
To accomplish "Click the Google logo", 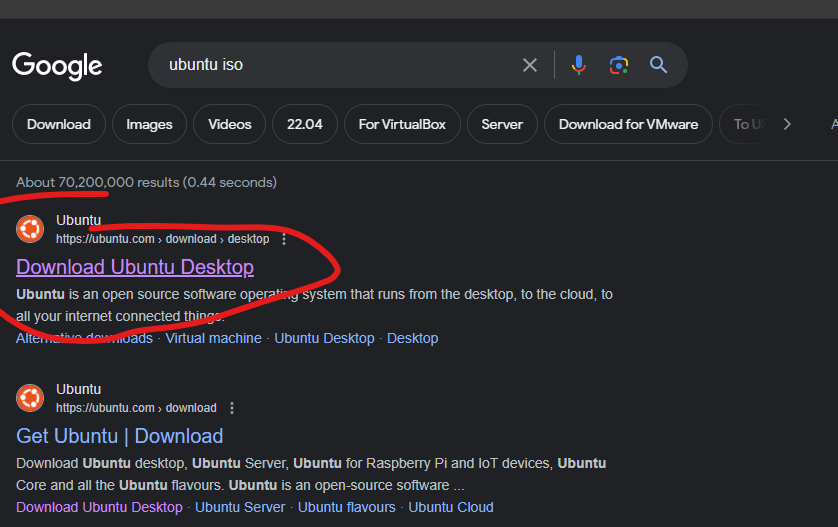I will 57,66.
